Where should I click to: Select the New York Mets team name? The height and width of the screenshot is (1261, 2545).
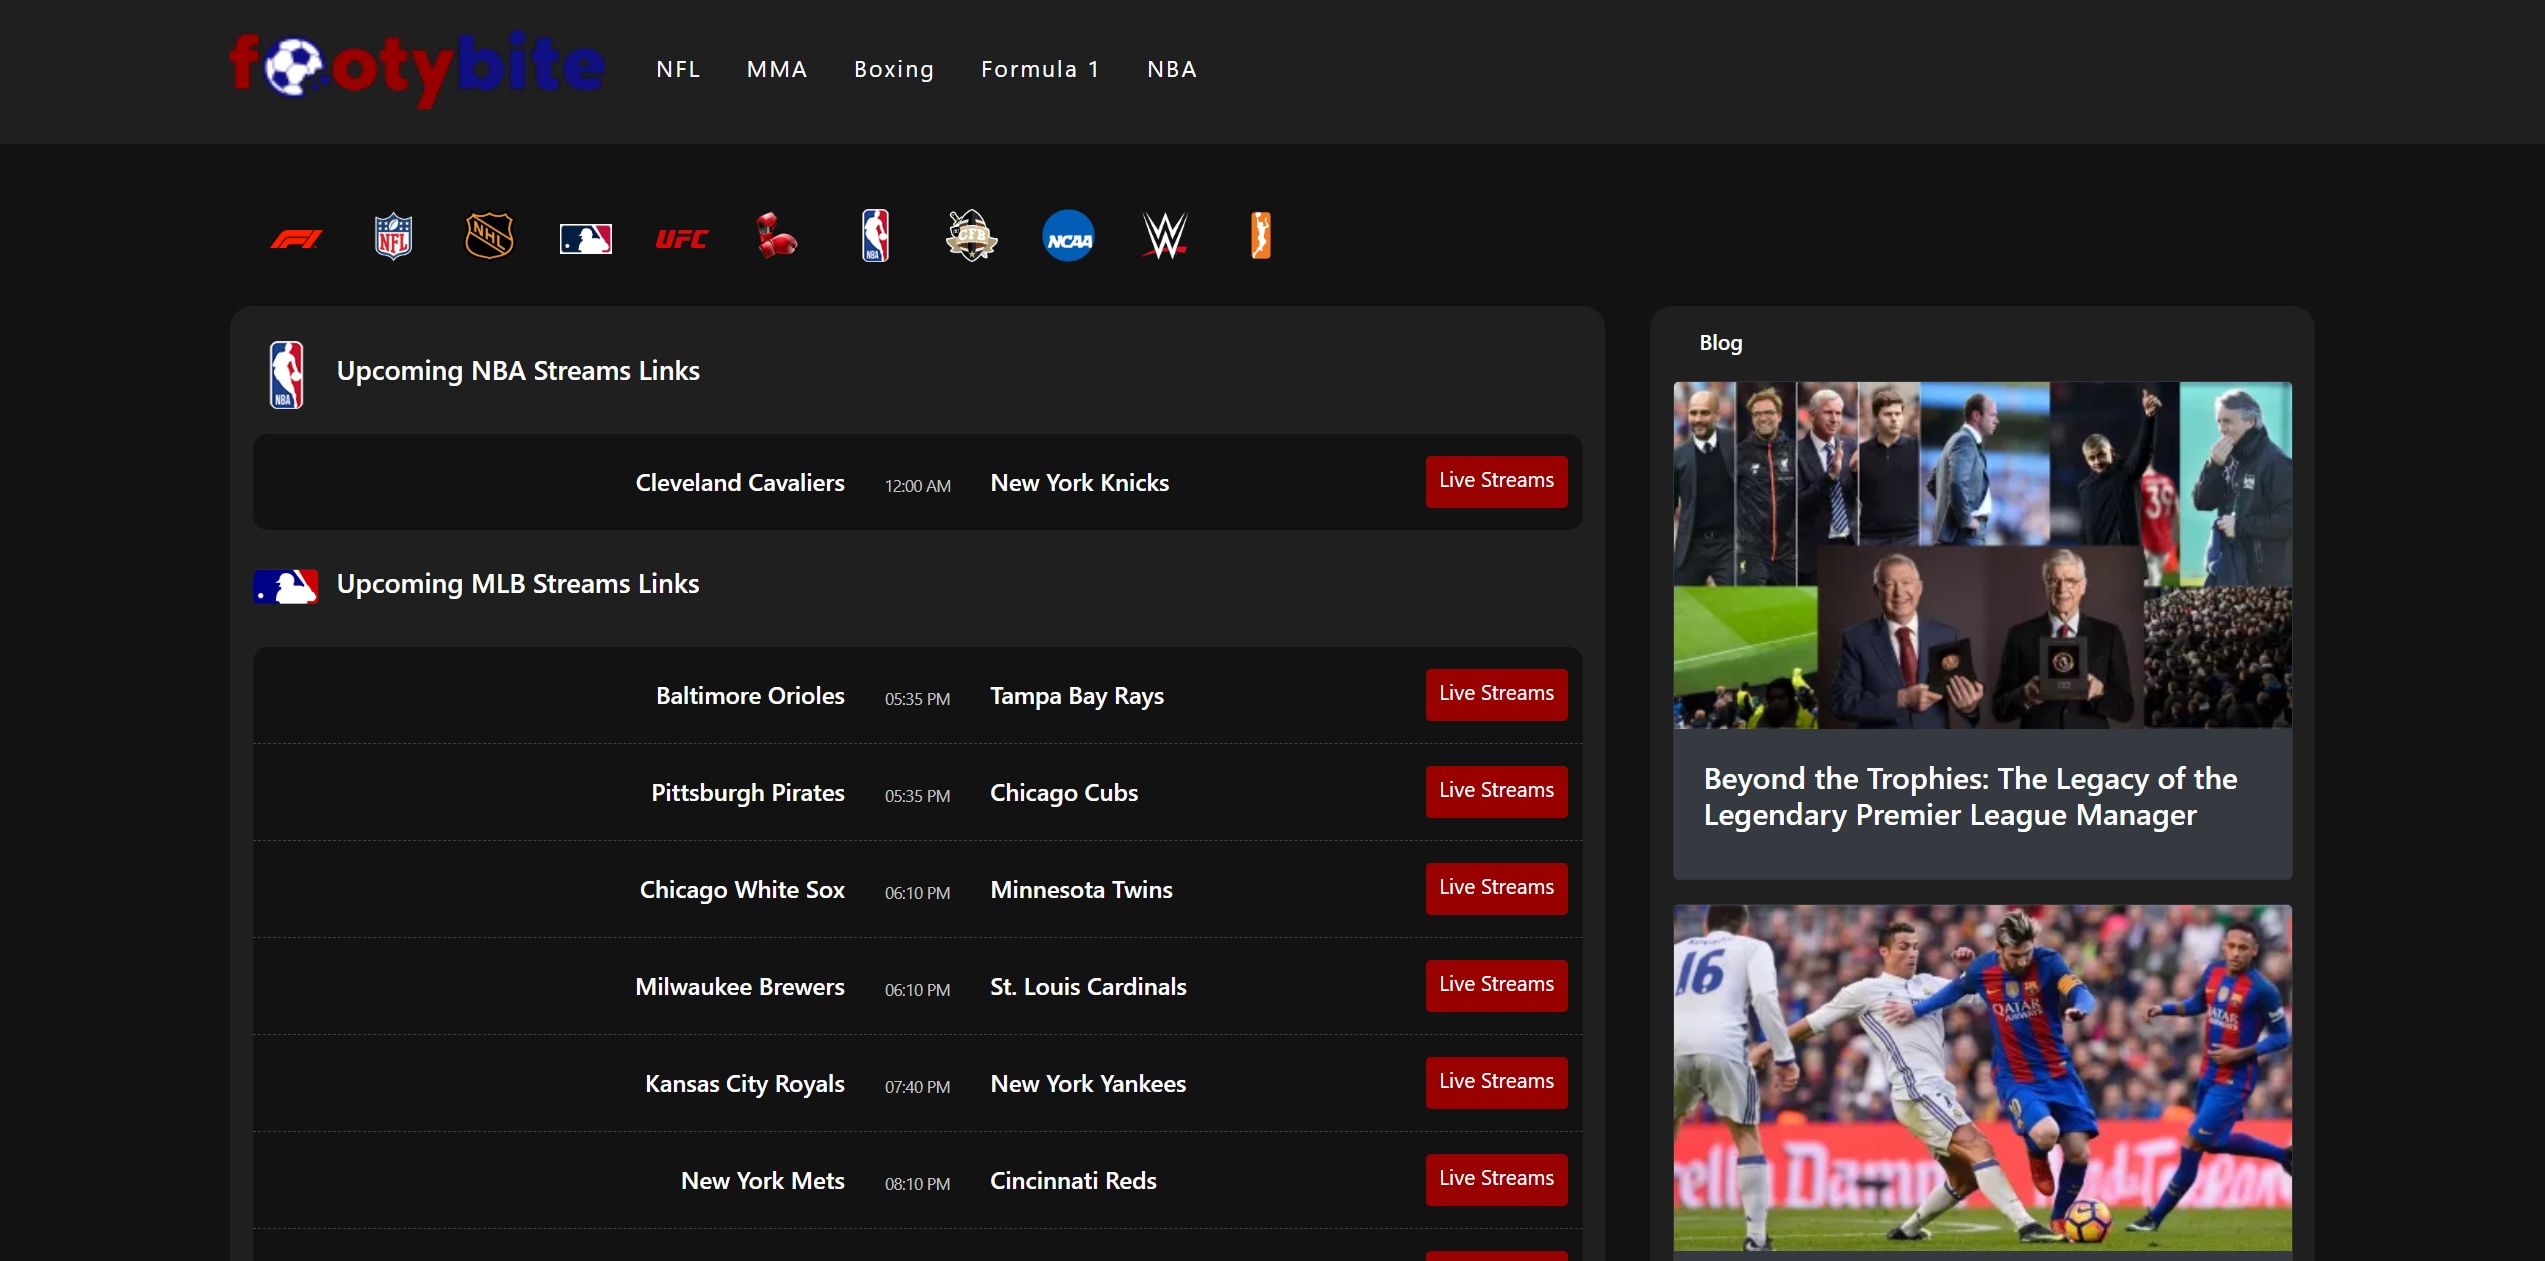763,1181
